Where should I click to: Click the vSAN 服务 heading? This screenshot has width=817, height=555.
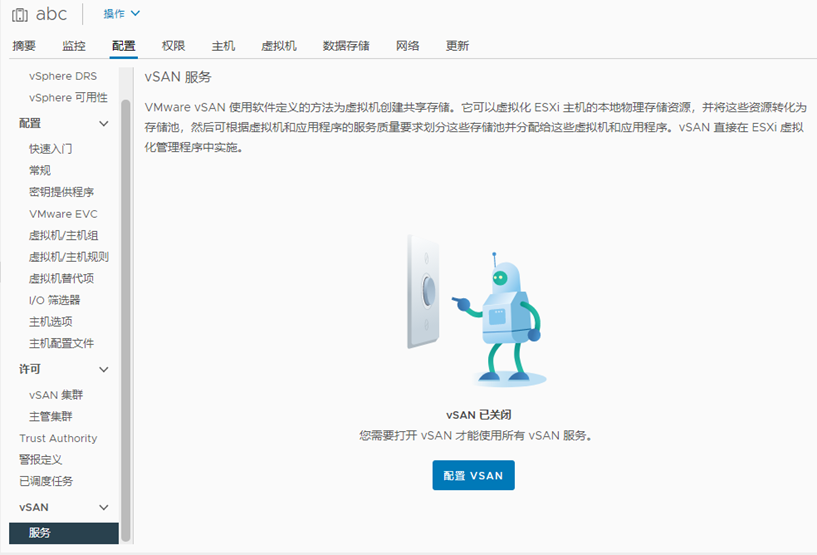point(178,77)
